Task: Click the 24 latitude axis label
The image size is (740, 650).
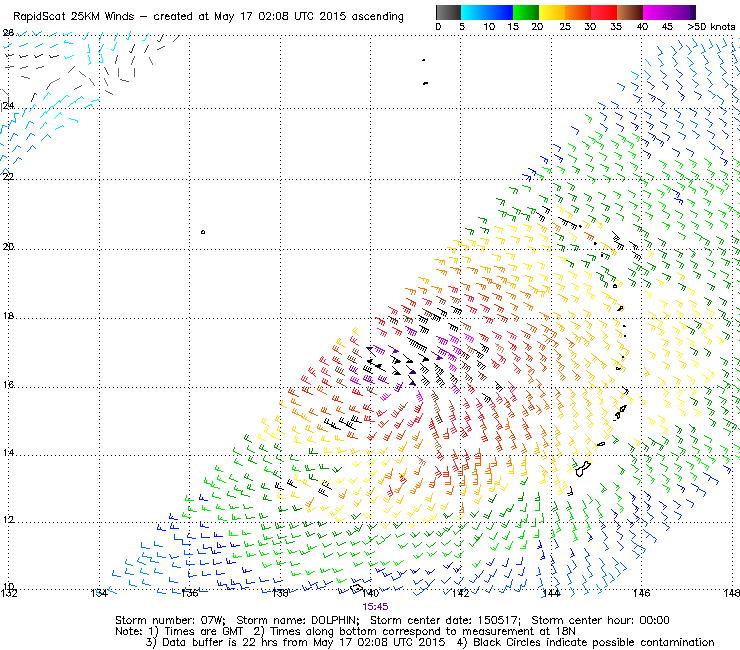Action: pyautogui.click(x=8, y=106)
